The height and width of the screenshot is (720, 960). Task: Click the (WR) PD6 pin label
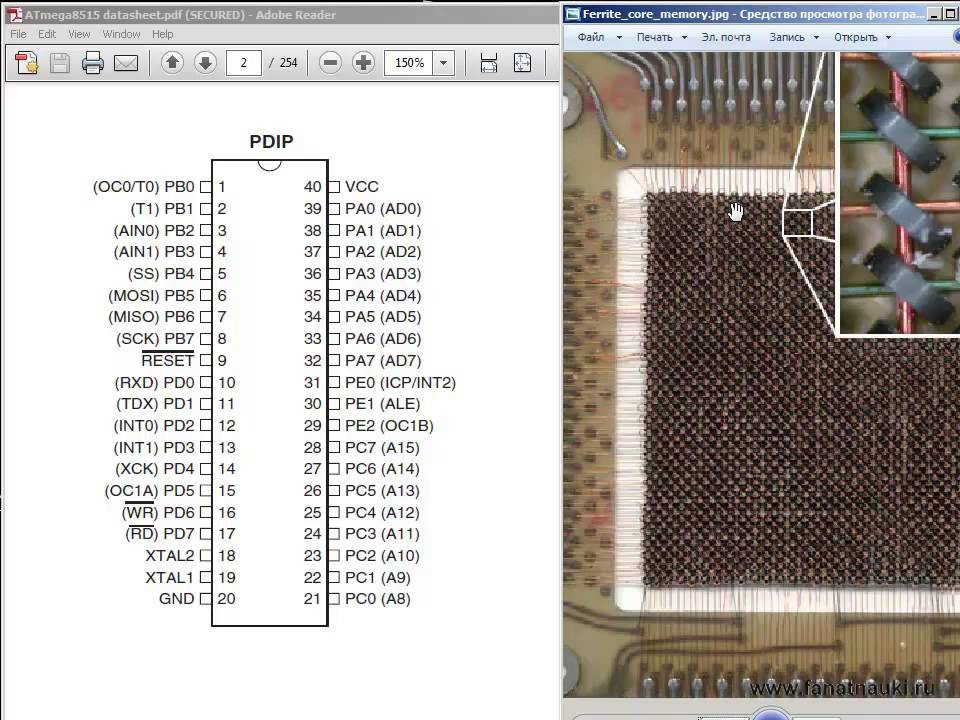[158, 512]
